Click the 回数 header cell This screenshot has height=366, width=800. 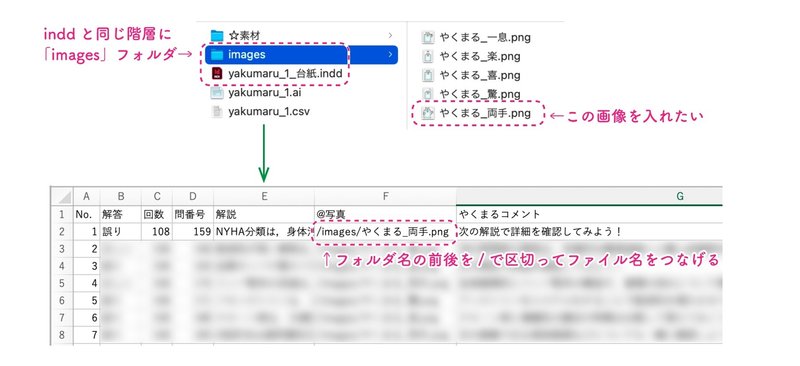(x=157, y=214)
